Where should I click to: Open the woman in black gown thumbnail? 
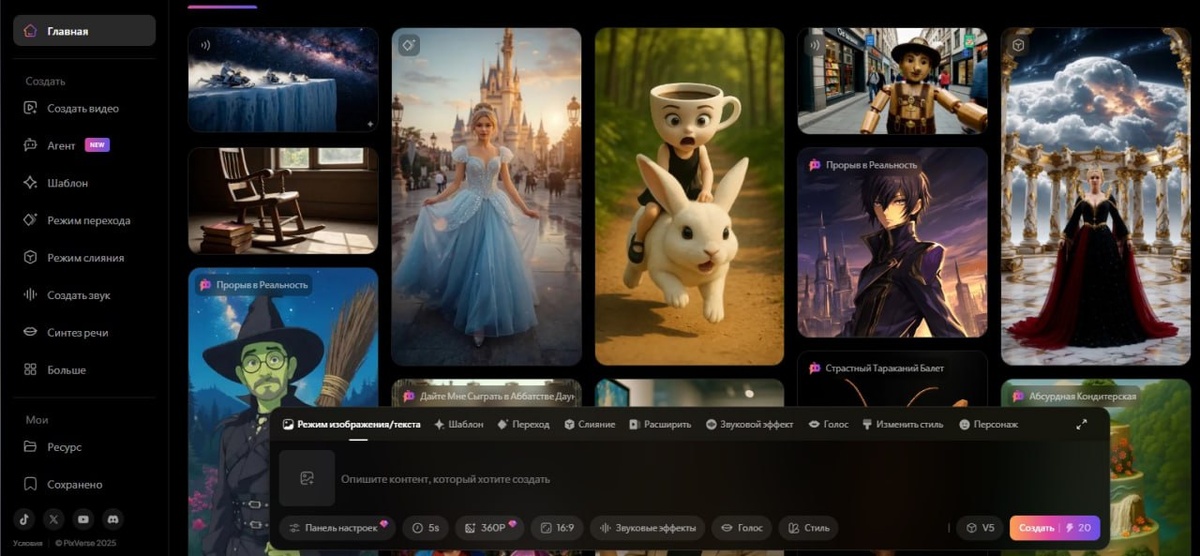click(1096, 196)
